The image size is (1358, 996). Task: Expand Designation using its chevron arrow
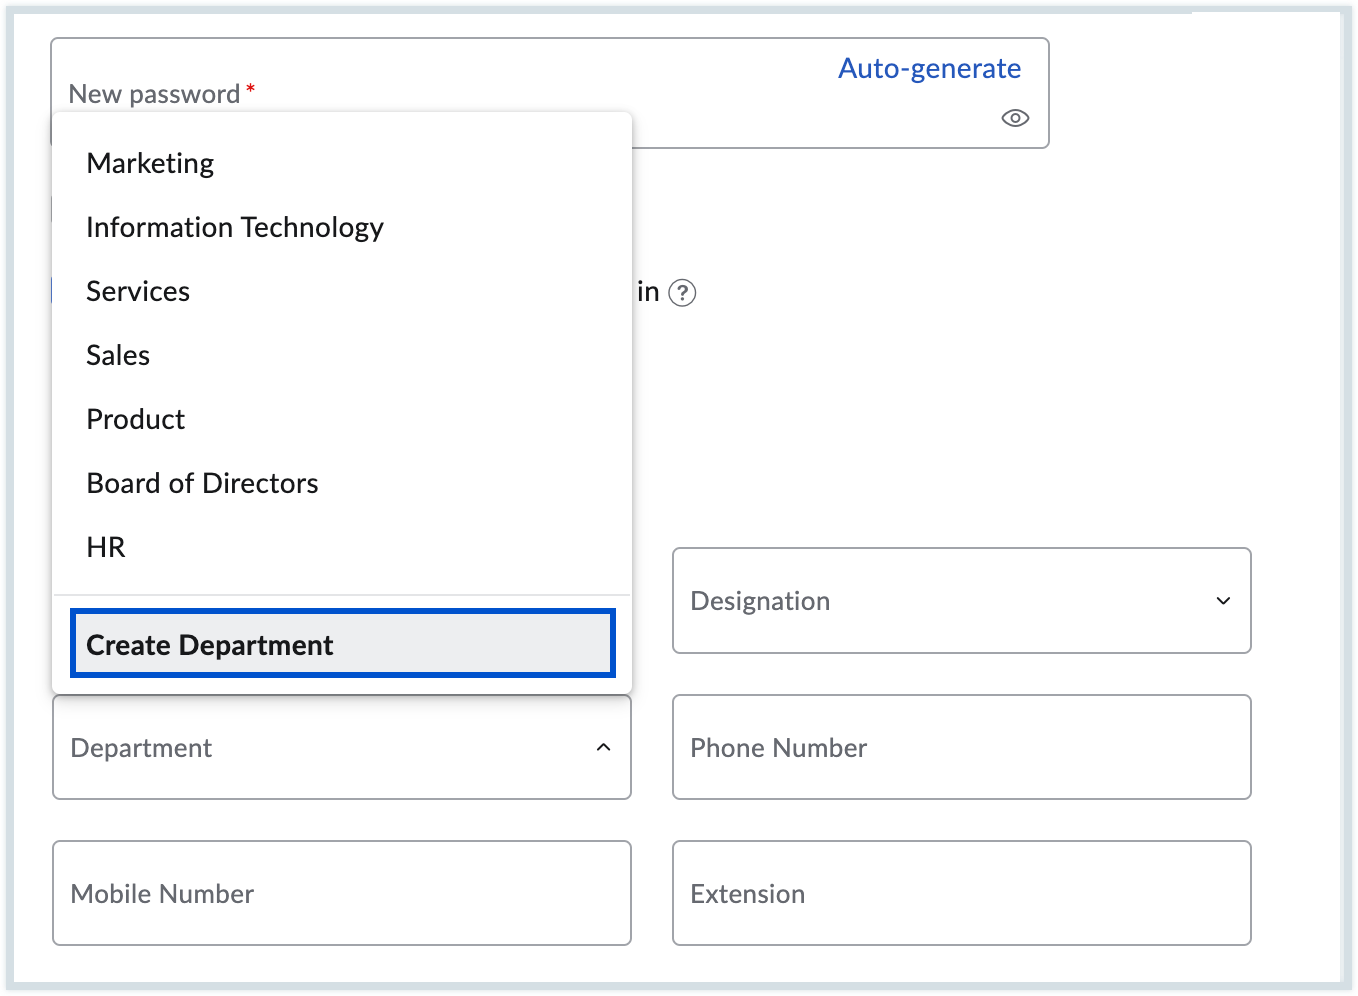[1223, 600]
